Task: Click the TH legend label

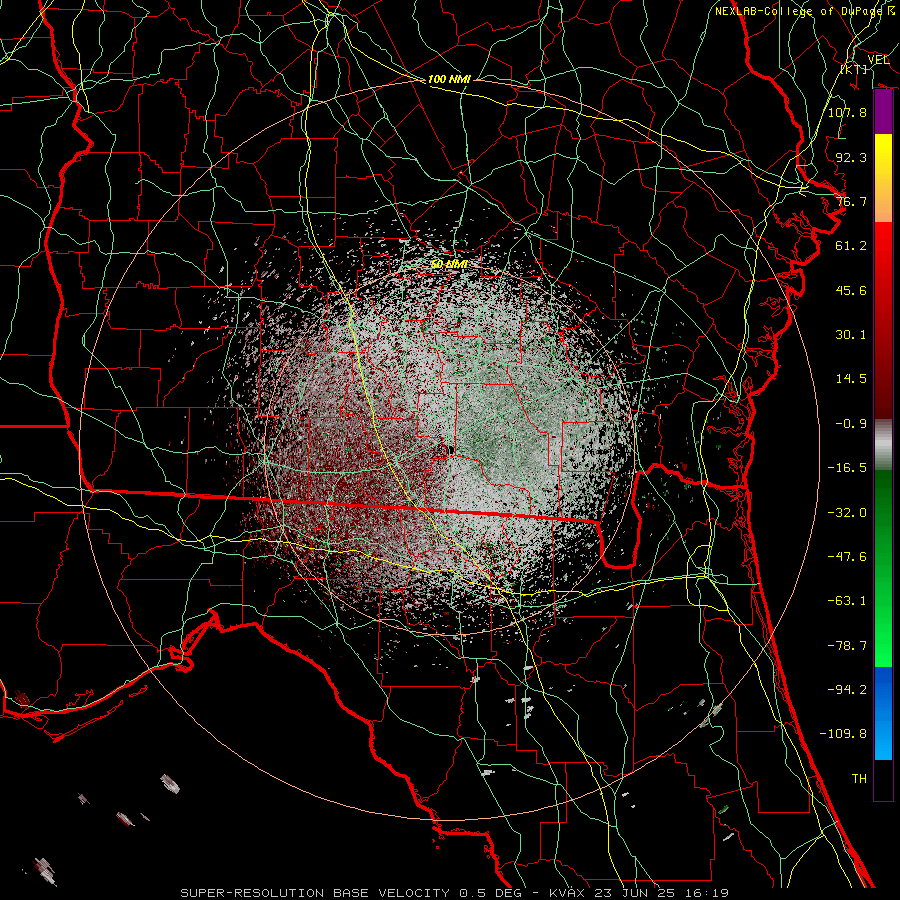Action: (x=859, y=779)
